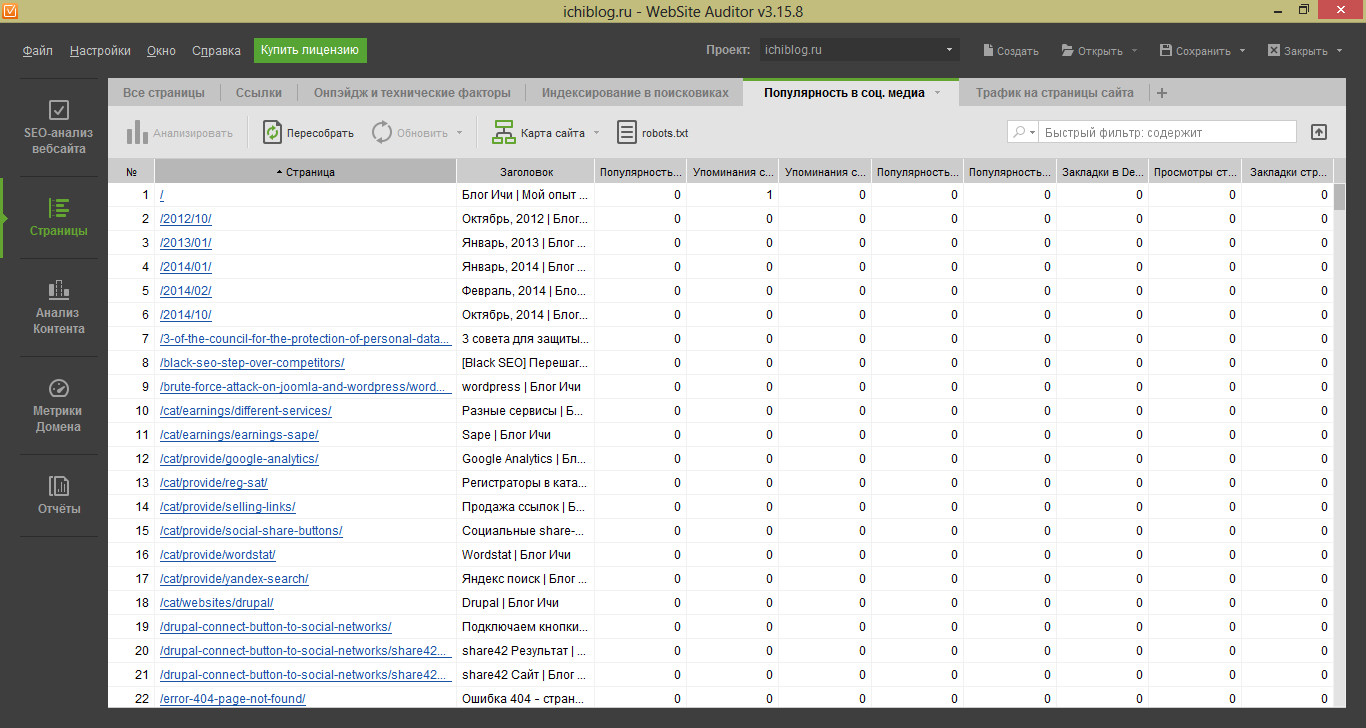Open the /2012/10/ page link
This screenshot has width=1366, height=728.
(x=185, y=219)
